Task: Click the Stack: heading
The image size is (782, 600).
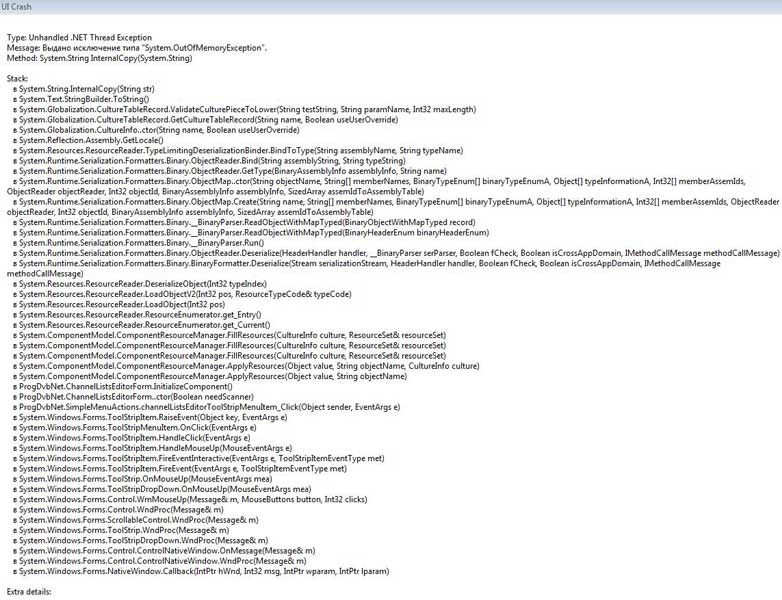Action: click(x=17, y=79)
